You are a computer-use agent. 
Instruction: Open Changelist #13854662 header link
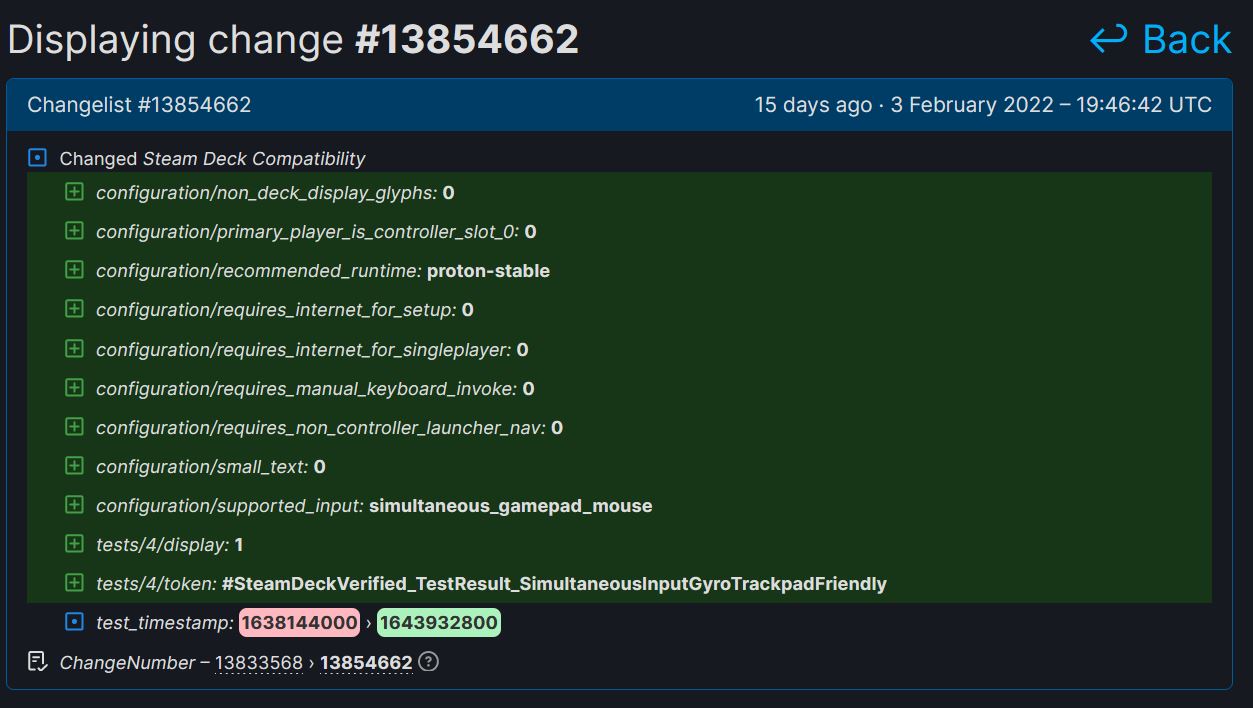point(139,105)
